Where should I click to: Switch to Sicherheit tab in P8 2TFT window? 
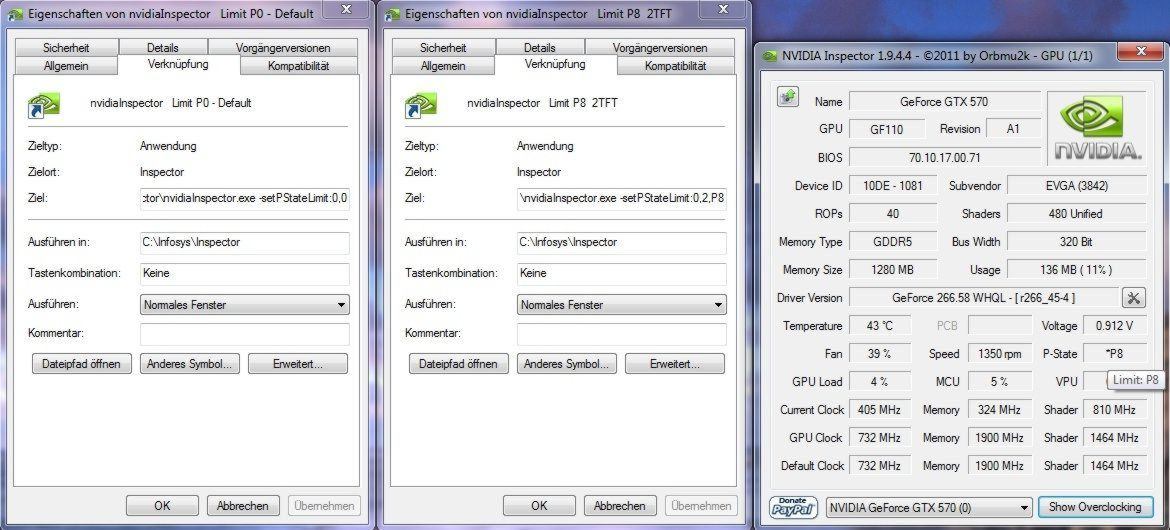pyautogui.click(x=443, y=48)
